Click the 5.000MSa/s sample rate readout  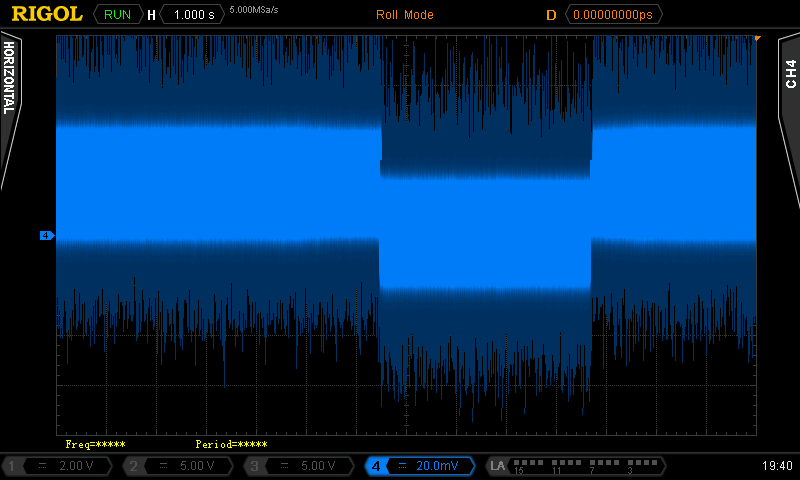(x=254, y=10)
